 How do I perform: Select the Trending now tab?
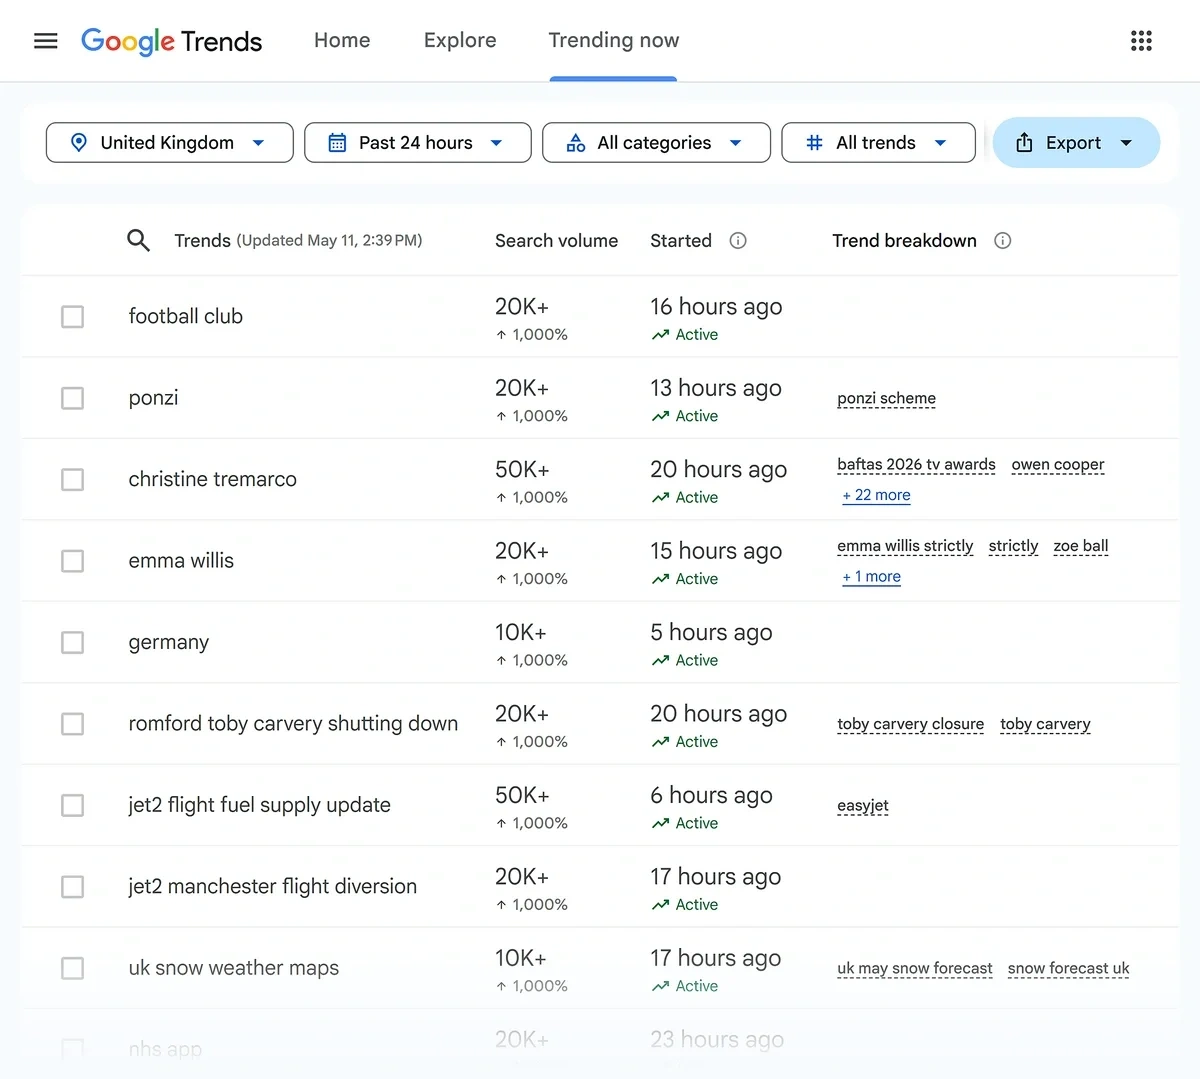pyautogui.click(x=613, y=41)
